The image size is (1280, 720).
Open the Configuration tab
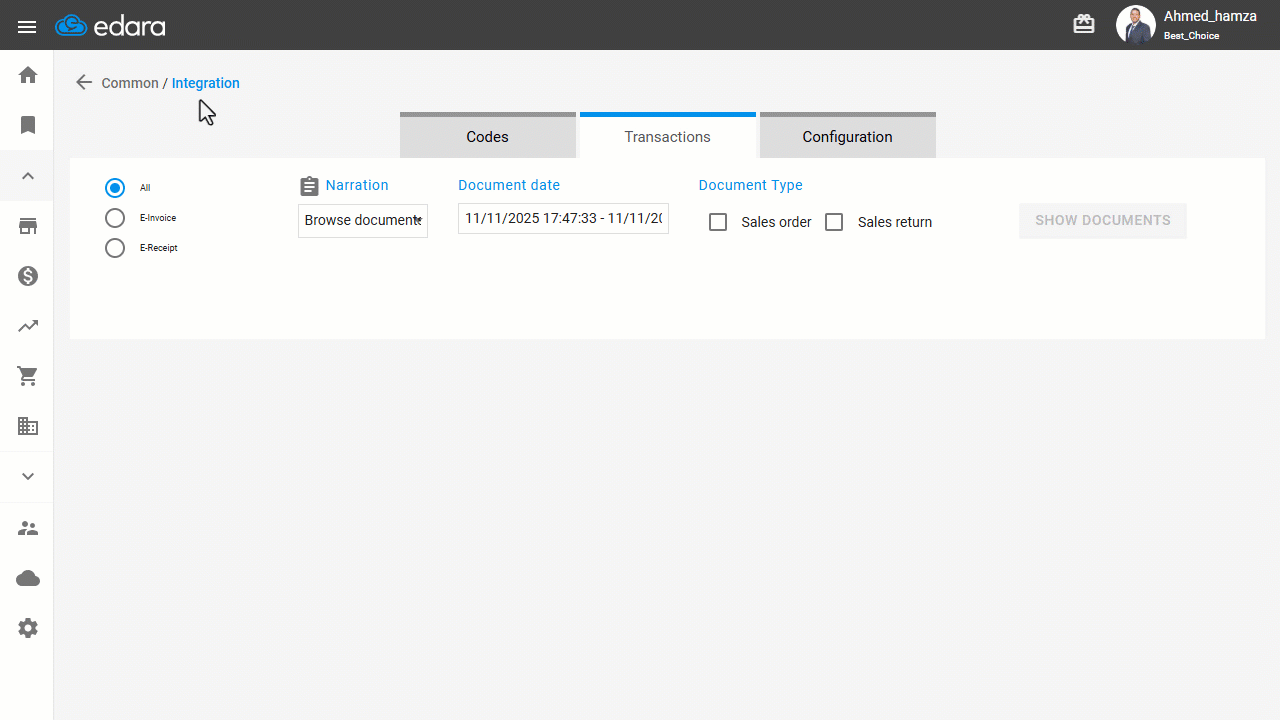pyautogui.click(x=848, y=135)
